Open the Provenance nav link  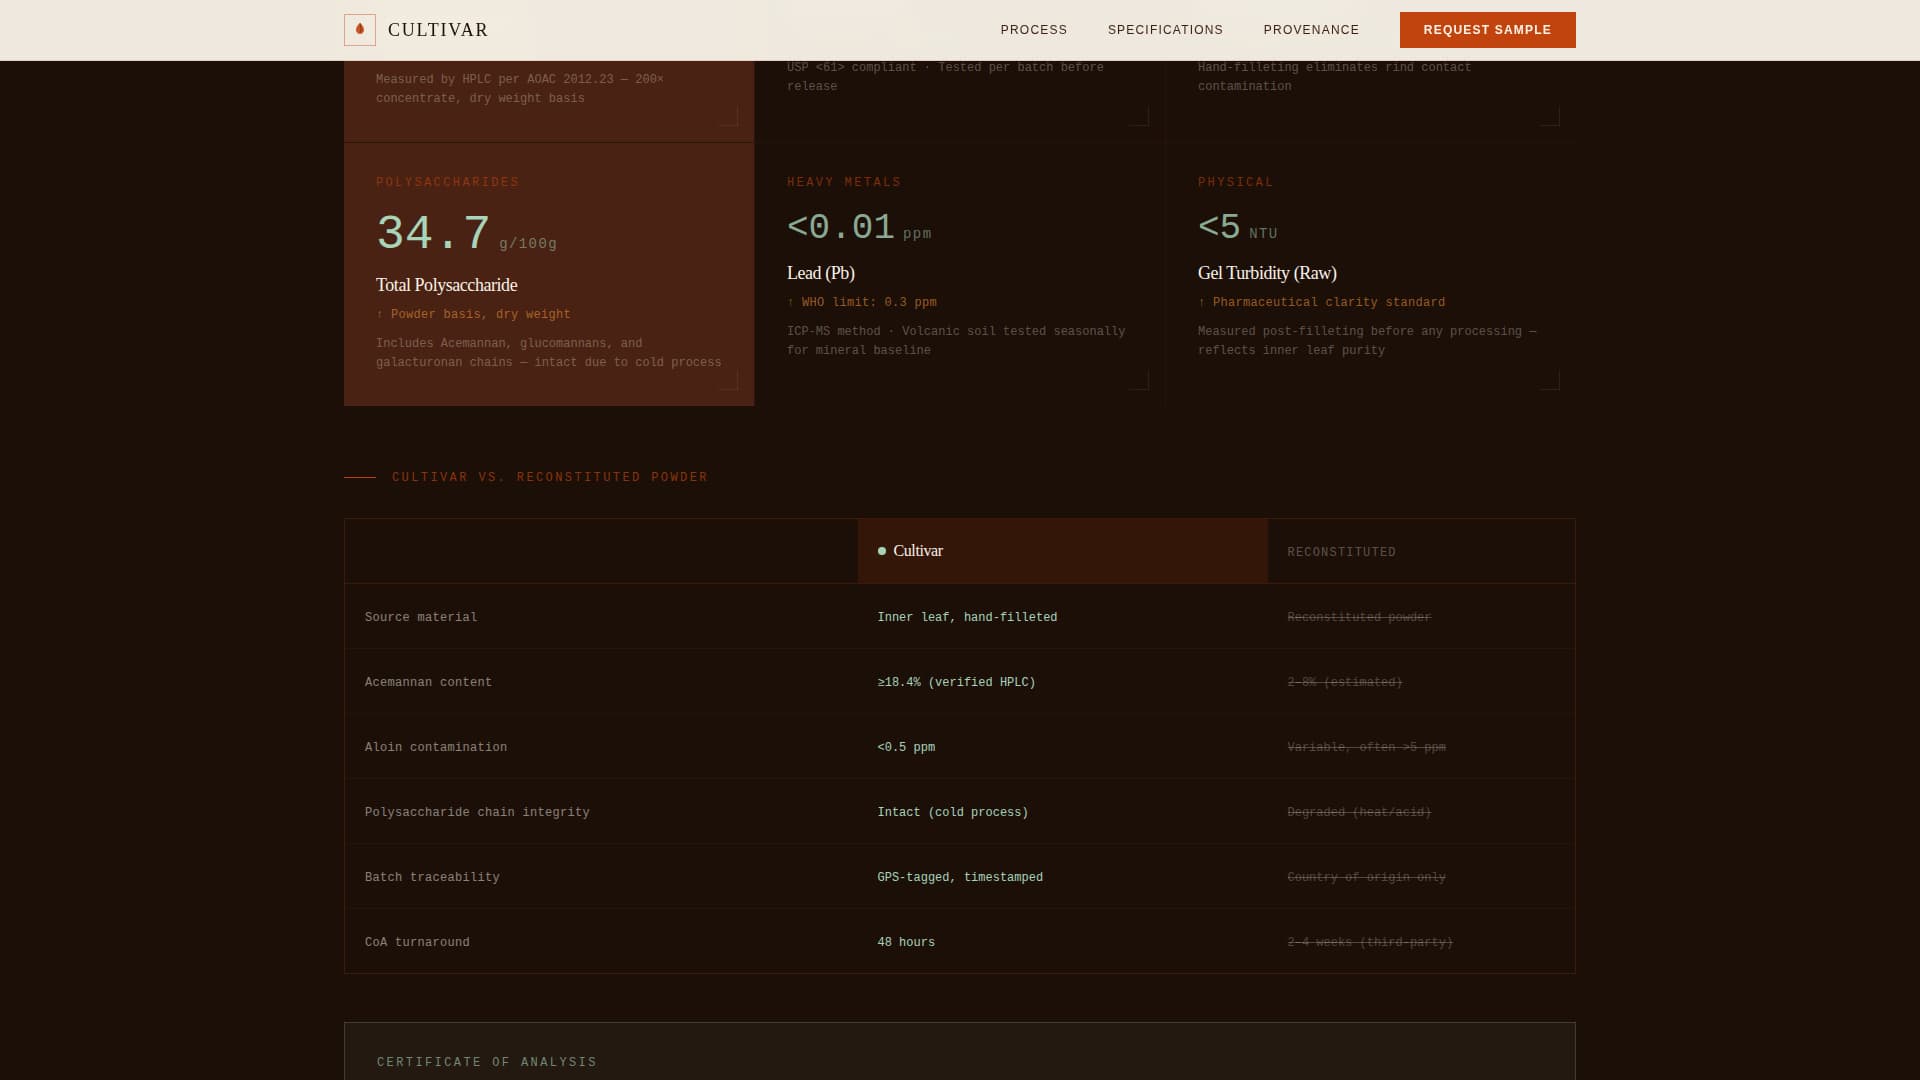click(1311, 30)
